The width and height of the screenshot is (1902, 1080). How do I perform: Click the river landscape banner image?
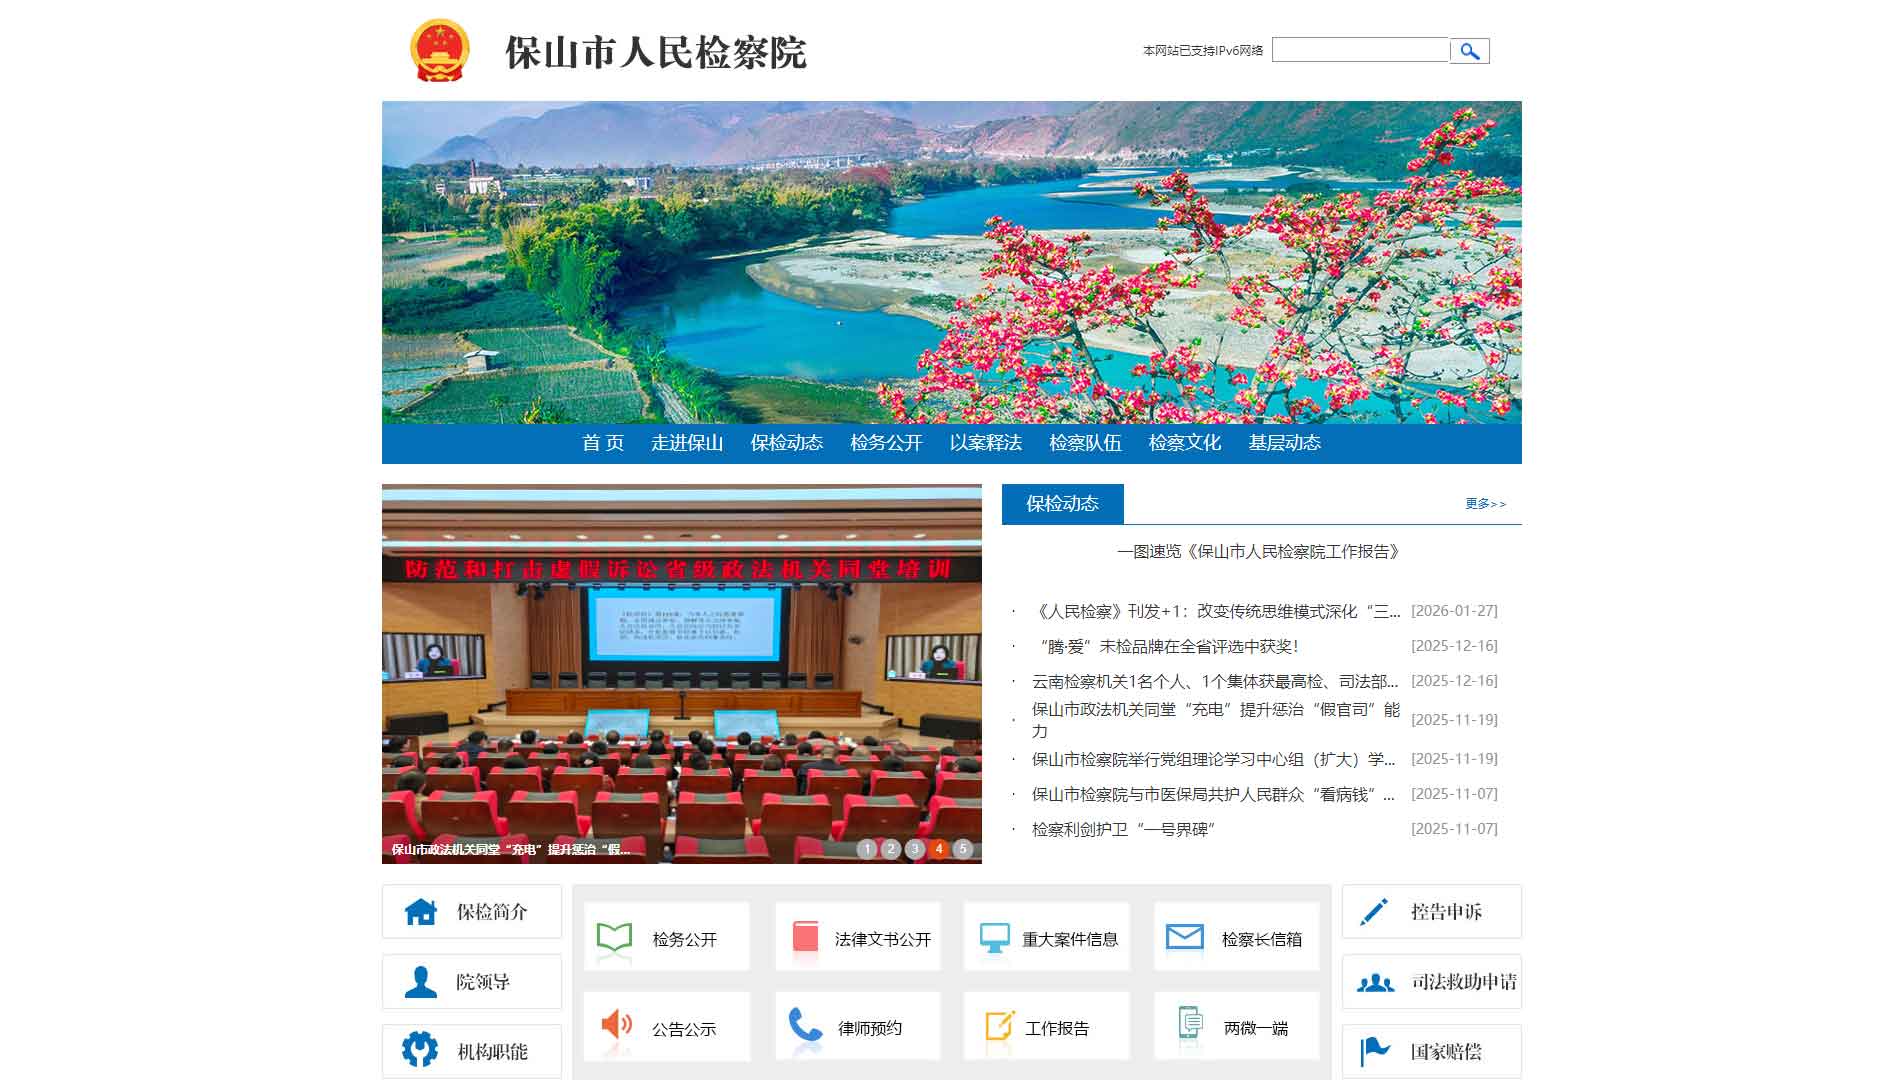[x=952, y=262]
